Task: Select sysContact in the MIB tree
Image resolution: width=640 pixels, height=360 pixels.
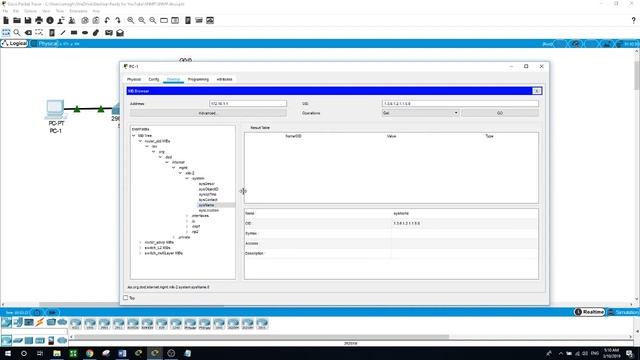Action: tap(208, 200)
